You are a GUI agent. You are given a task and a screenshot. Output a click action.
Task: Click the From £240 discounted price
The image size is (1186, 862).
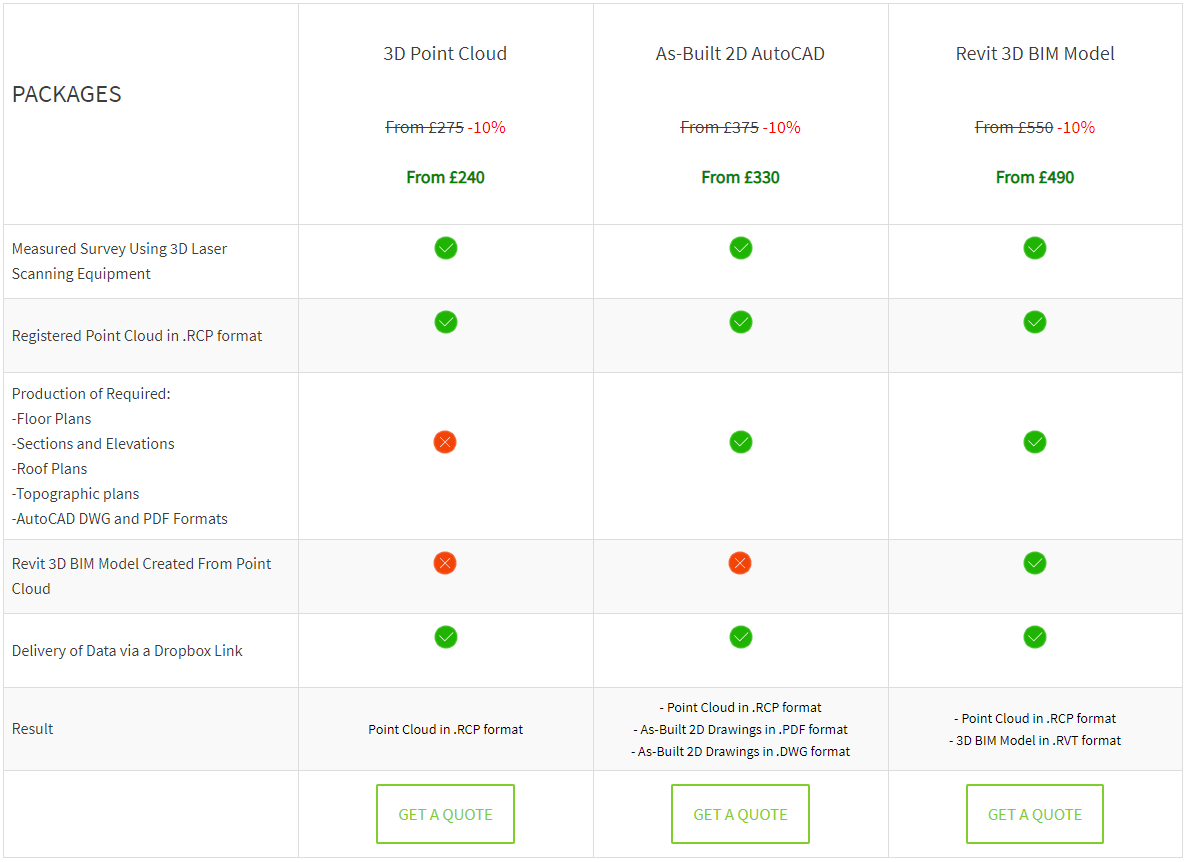[x=445, y=178]
